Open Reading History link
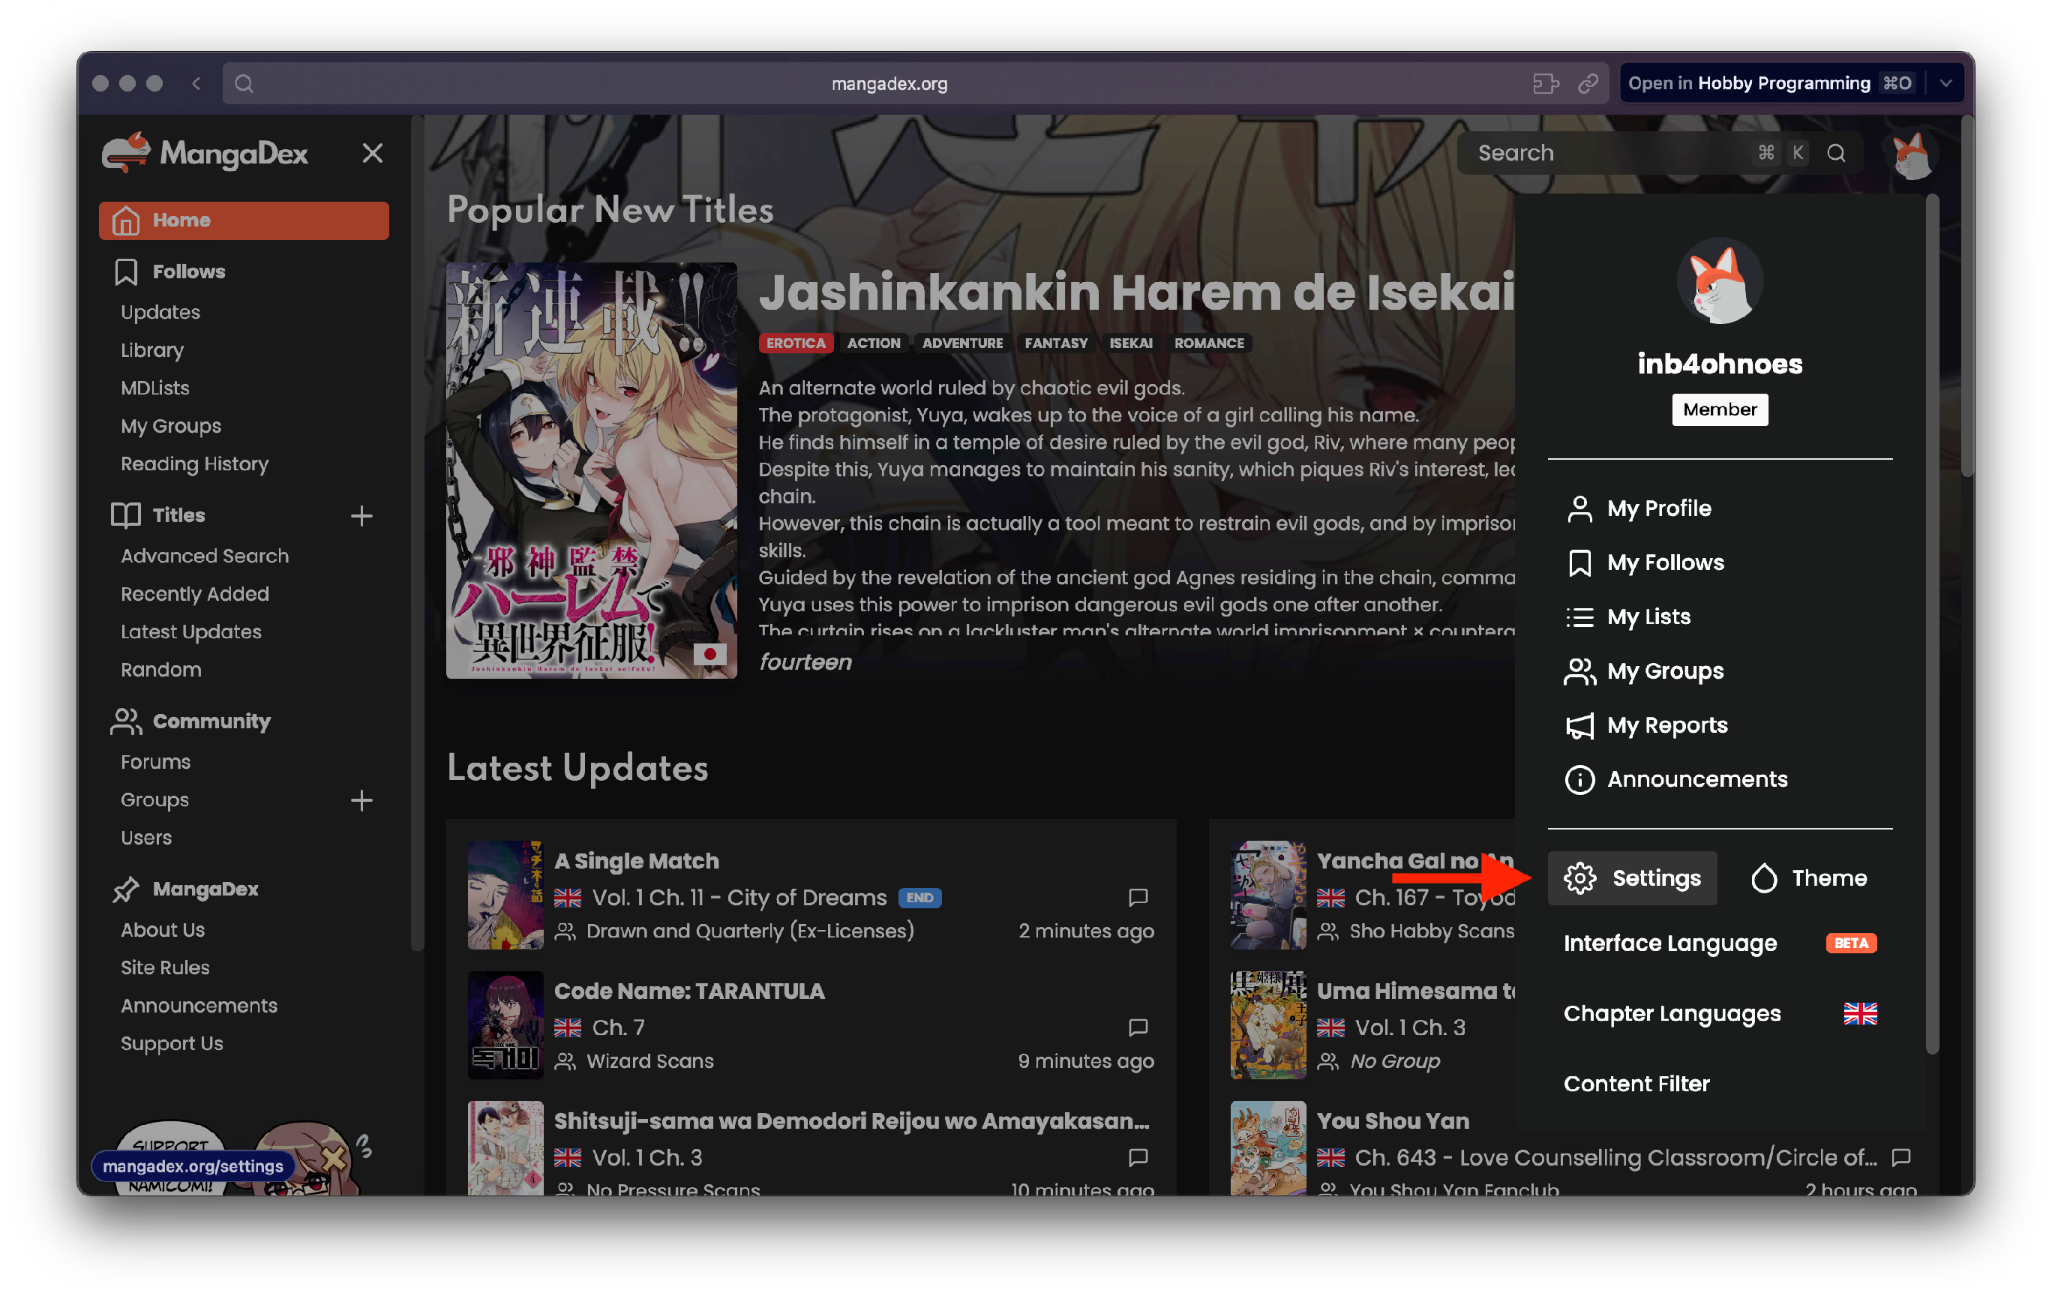 click(x=195, y=464)
